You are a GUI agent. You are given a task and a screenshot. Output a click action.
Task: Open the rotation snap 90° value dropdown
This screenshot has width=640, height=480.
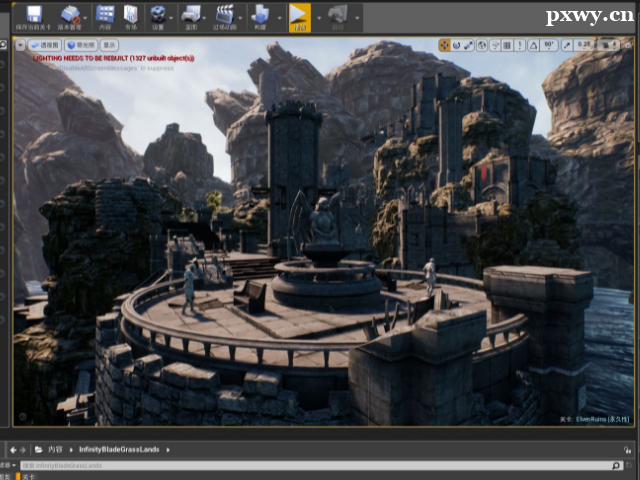[549, 45]
